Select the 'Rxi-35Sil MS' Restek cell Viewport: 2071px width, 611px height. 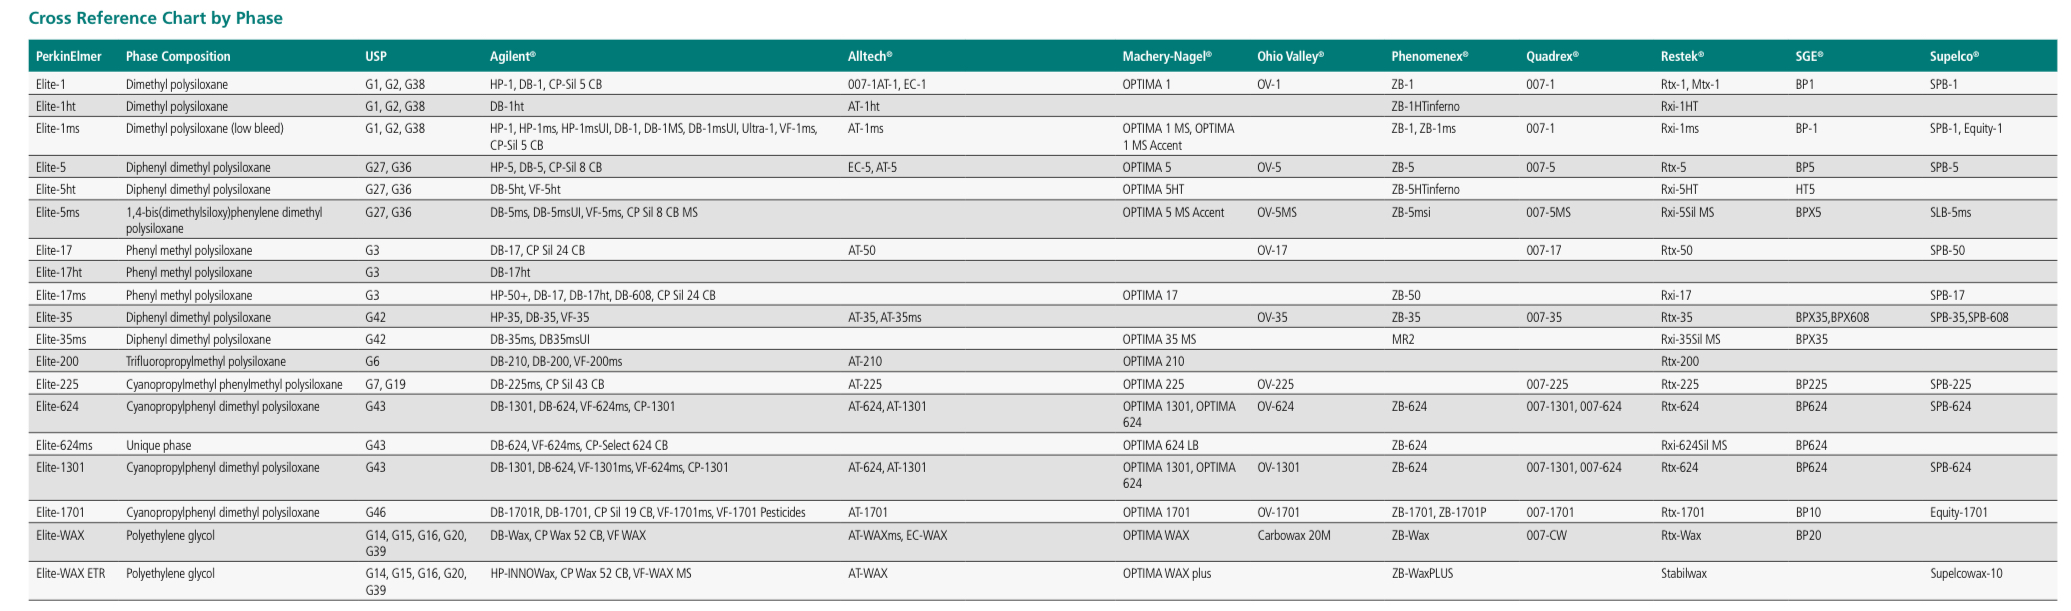(1691, 340)
